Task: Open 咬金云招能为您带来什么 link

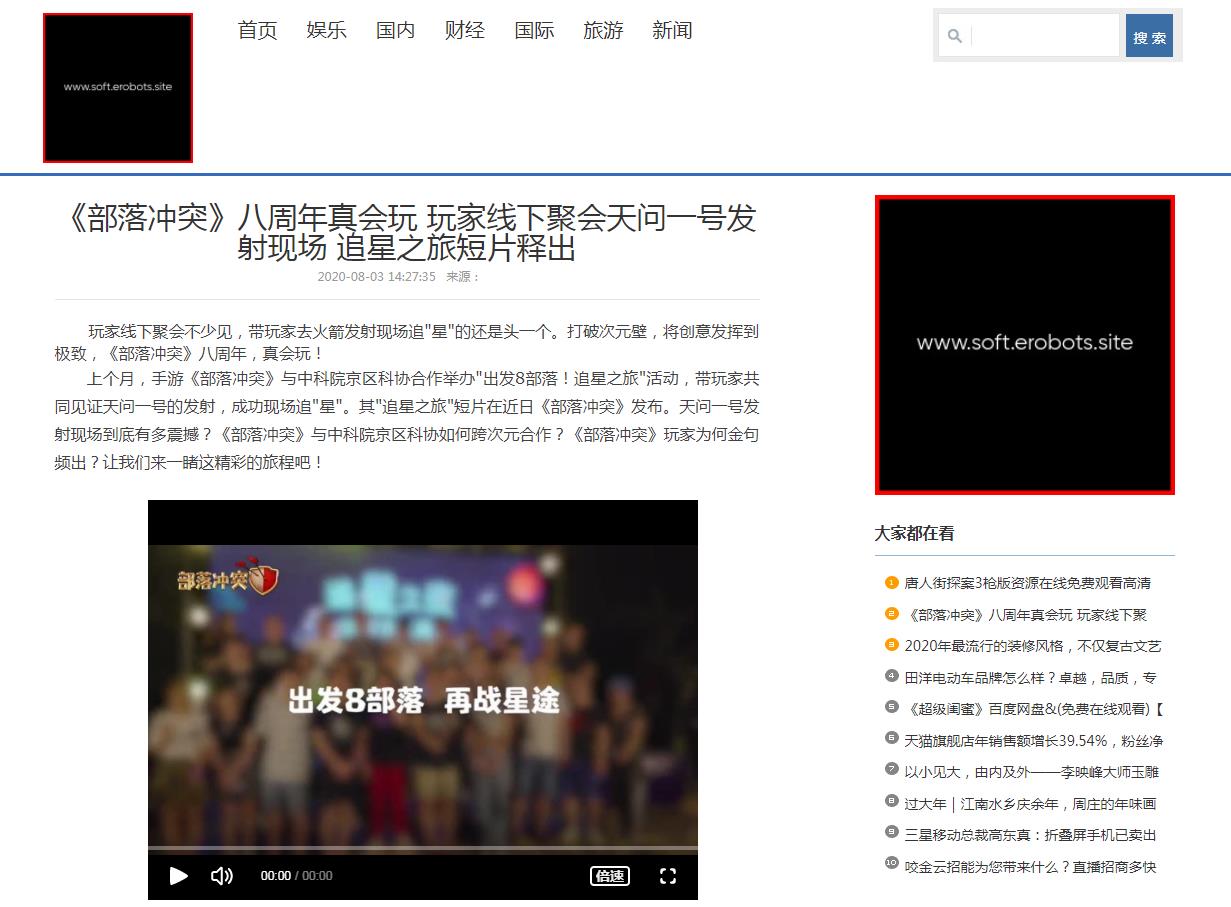Action: (1030, 867)
